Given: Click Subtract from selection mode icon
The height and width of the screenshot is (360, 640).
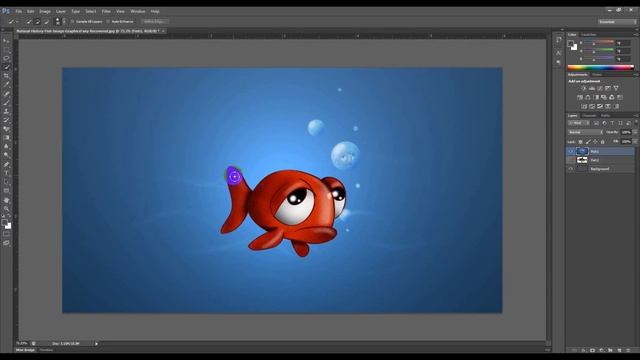Looking at the screenshot, I should tap(46, 22).
